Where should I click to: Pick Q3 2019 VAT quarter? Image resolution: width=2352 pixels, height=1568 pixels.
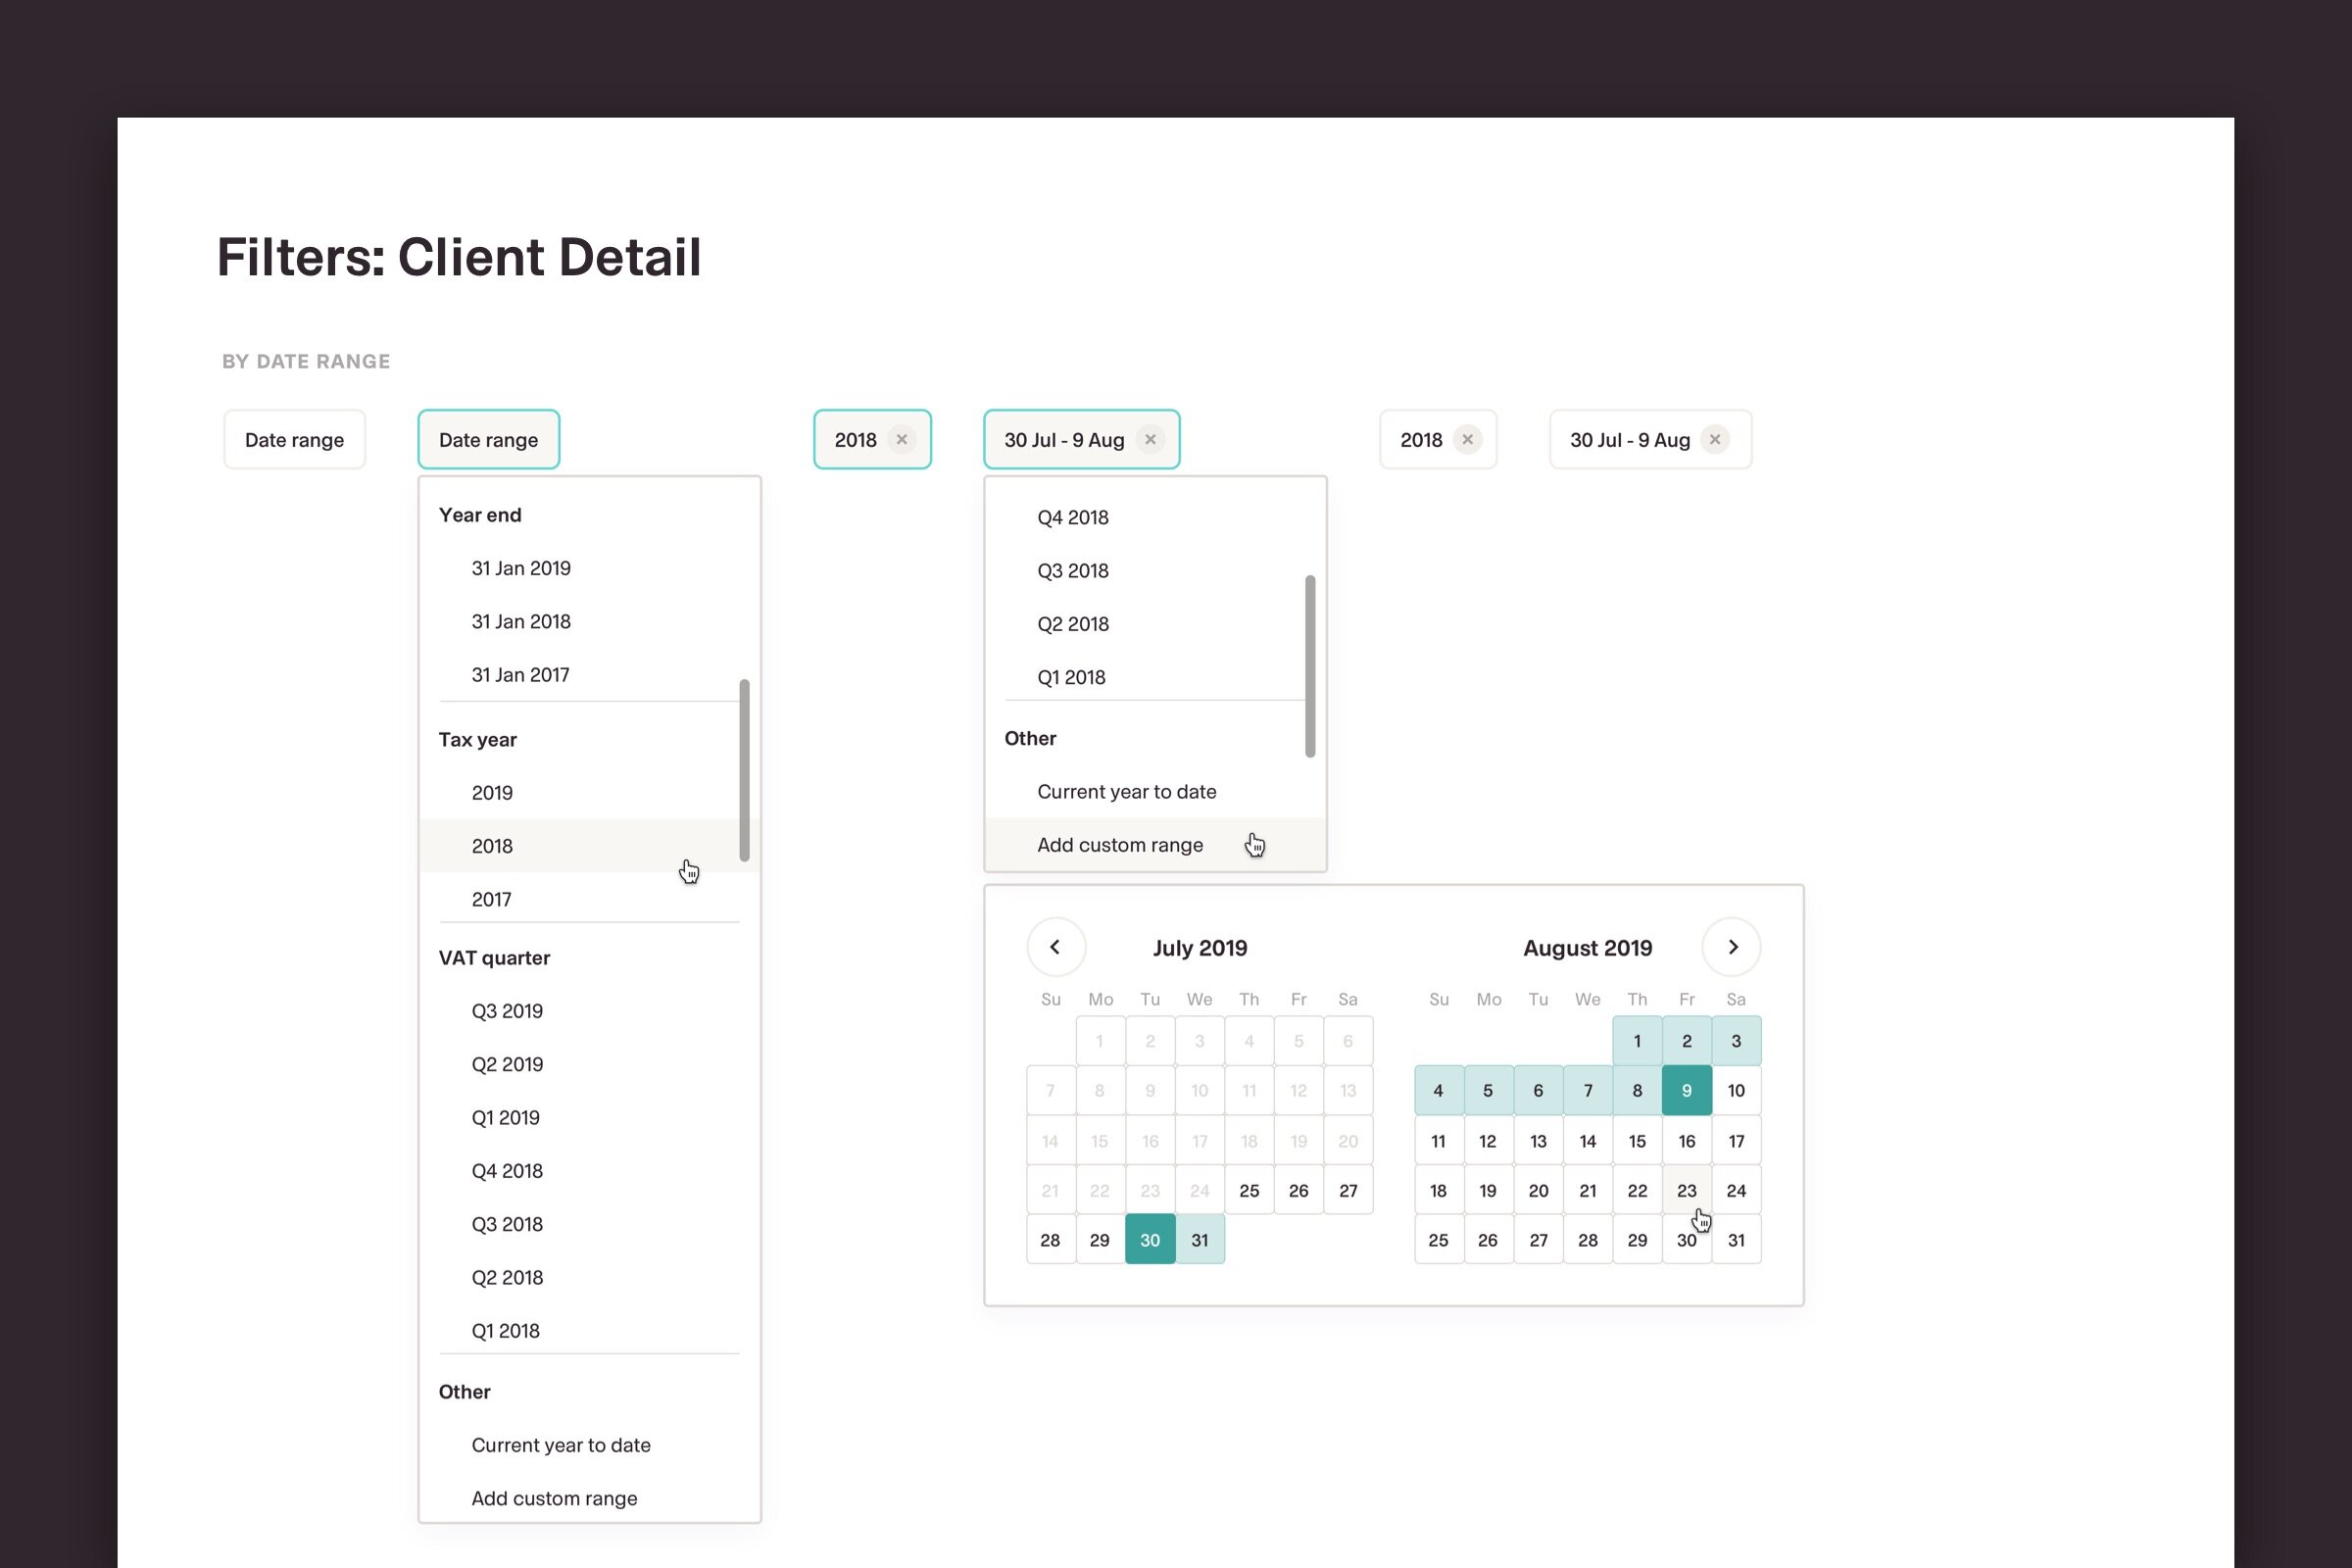coord(507,1011)
